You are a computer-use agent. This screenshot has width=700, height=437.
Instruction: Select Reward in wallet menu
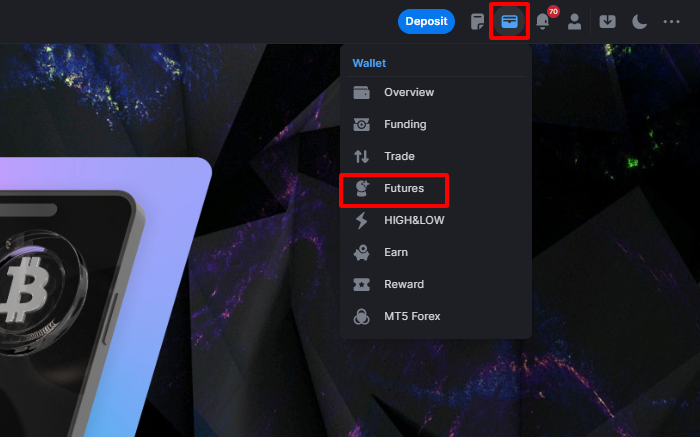tap(436, 284)
